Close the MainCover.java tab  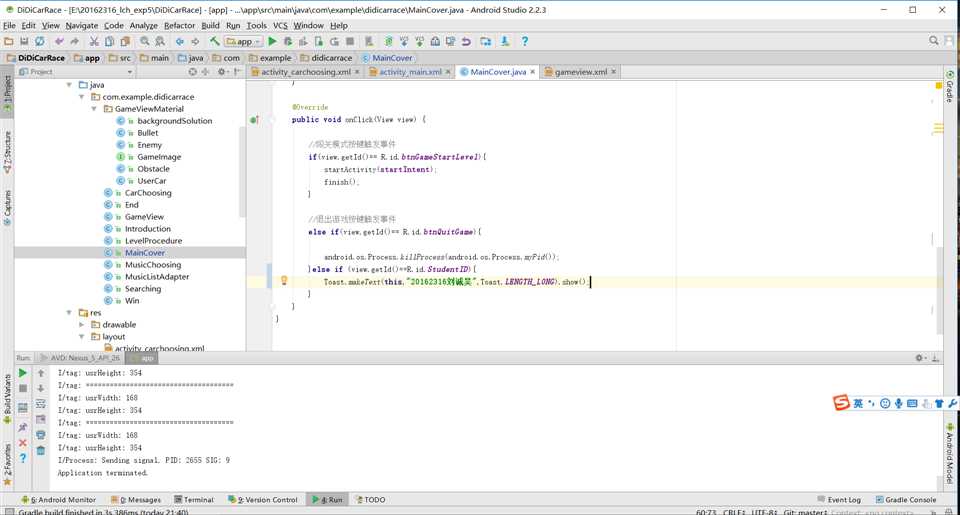point(533,72)
